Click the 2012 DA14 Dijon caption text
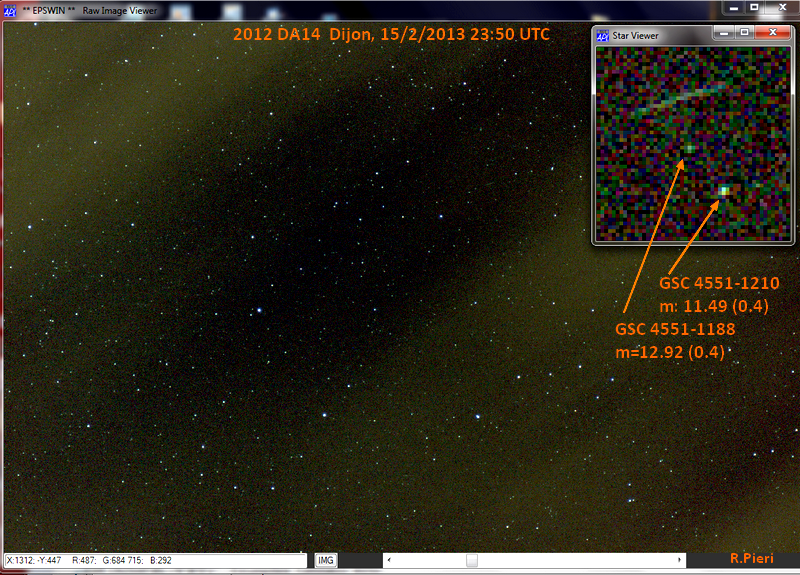The width and height of the screenshot is (800, 575). click(x=391, y=35)
